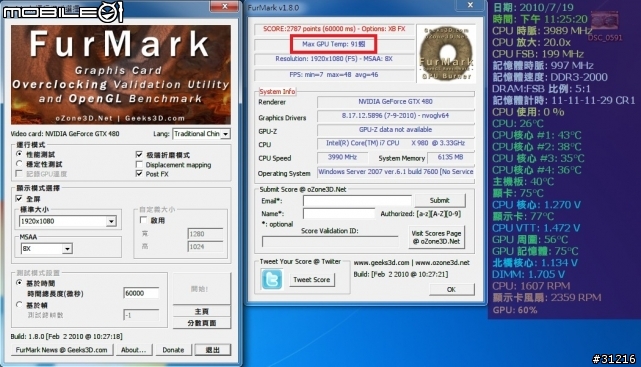Toggle the Post FX checkbox
The width and height of the screenshot is (641, 367).
point(139,174)
